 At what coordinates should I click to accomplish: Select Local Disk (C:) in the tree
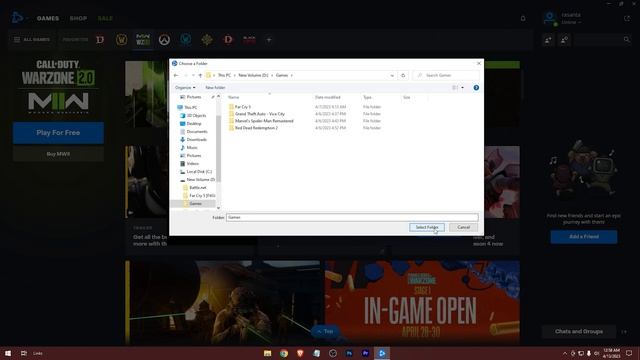pyautogui.click(x=199, y=172)
